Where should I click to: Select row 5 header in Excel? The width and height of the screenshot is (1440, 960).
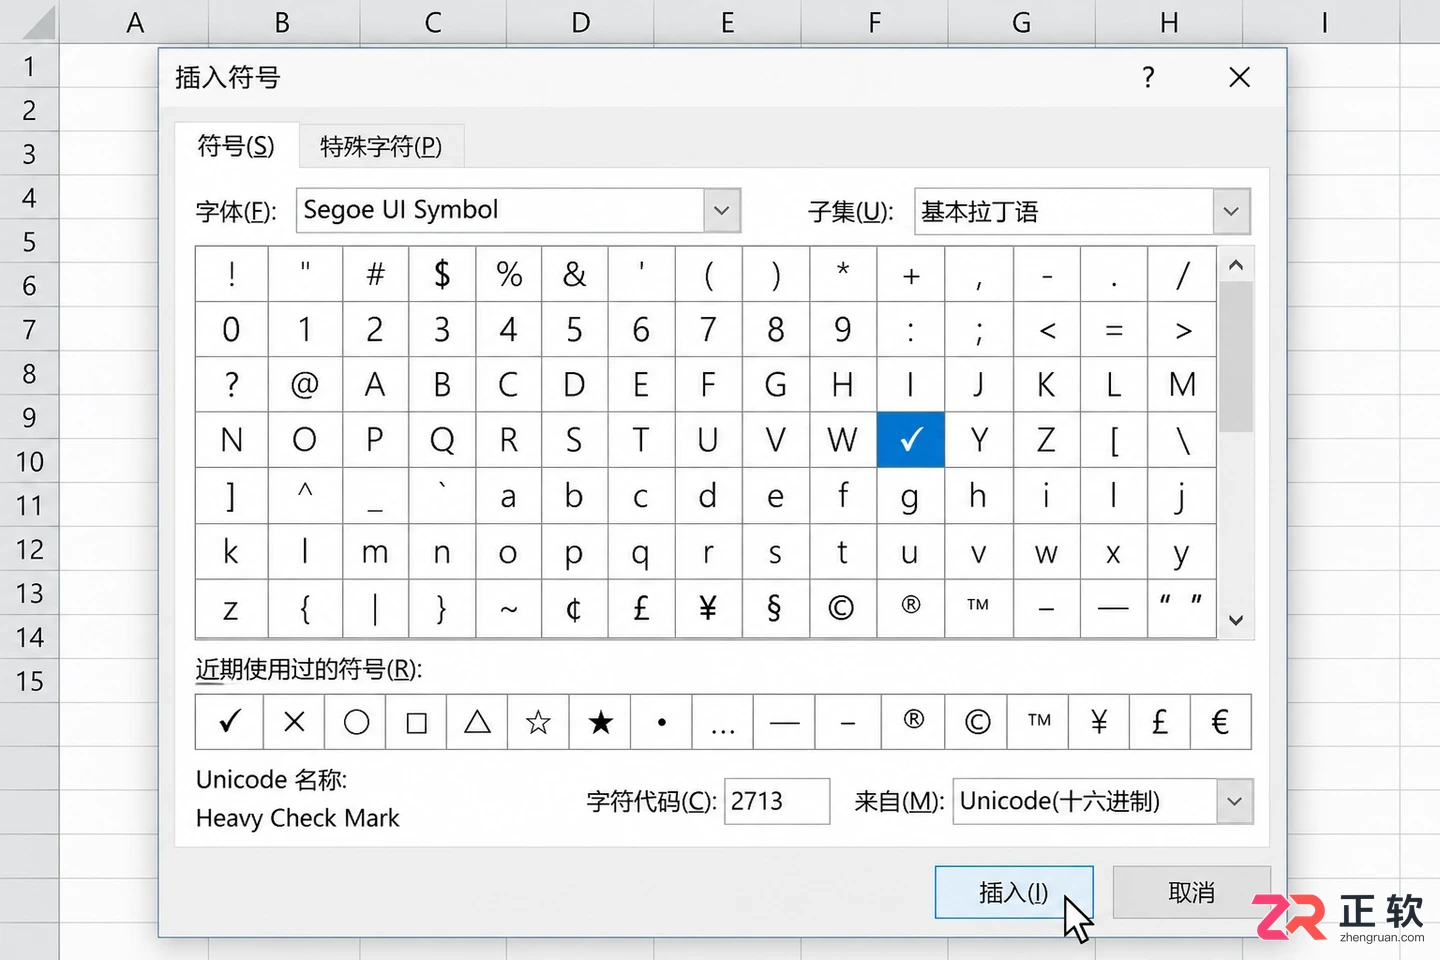point(29,242)
